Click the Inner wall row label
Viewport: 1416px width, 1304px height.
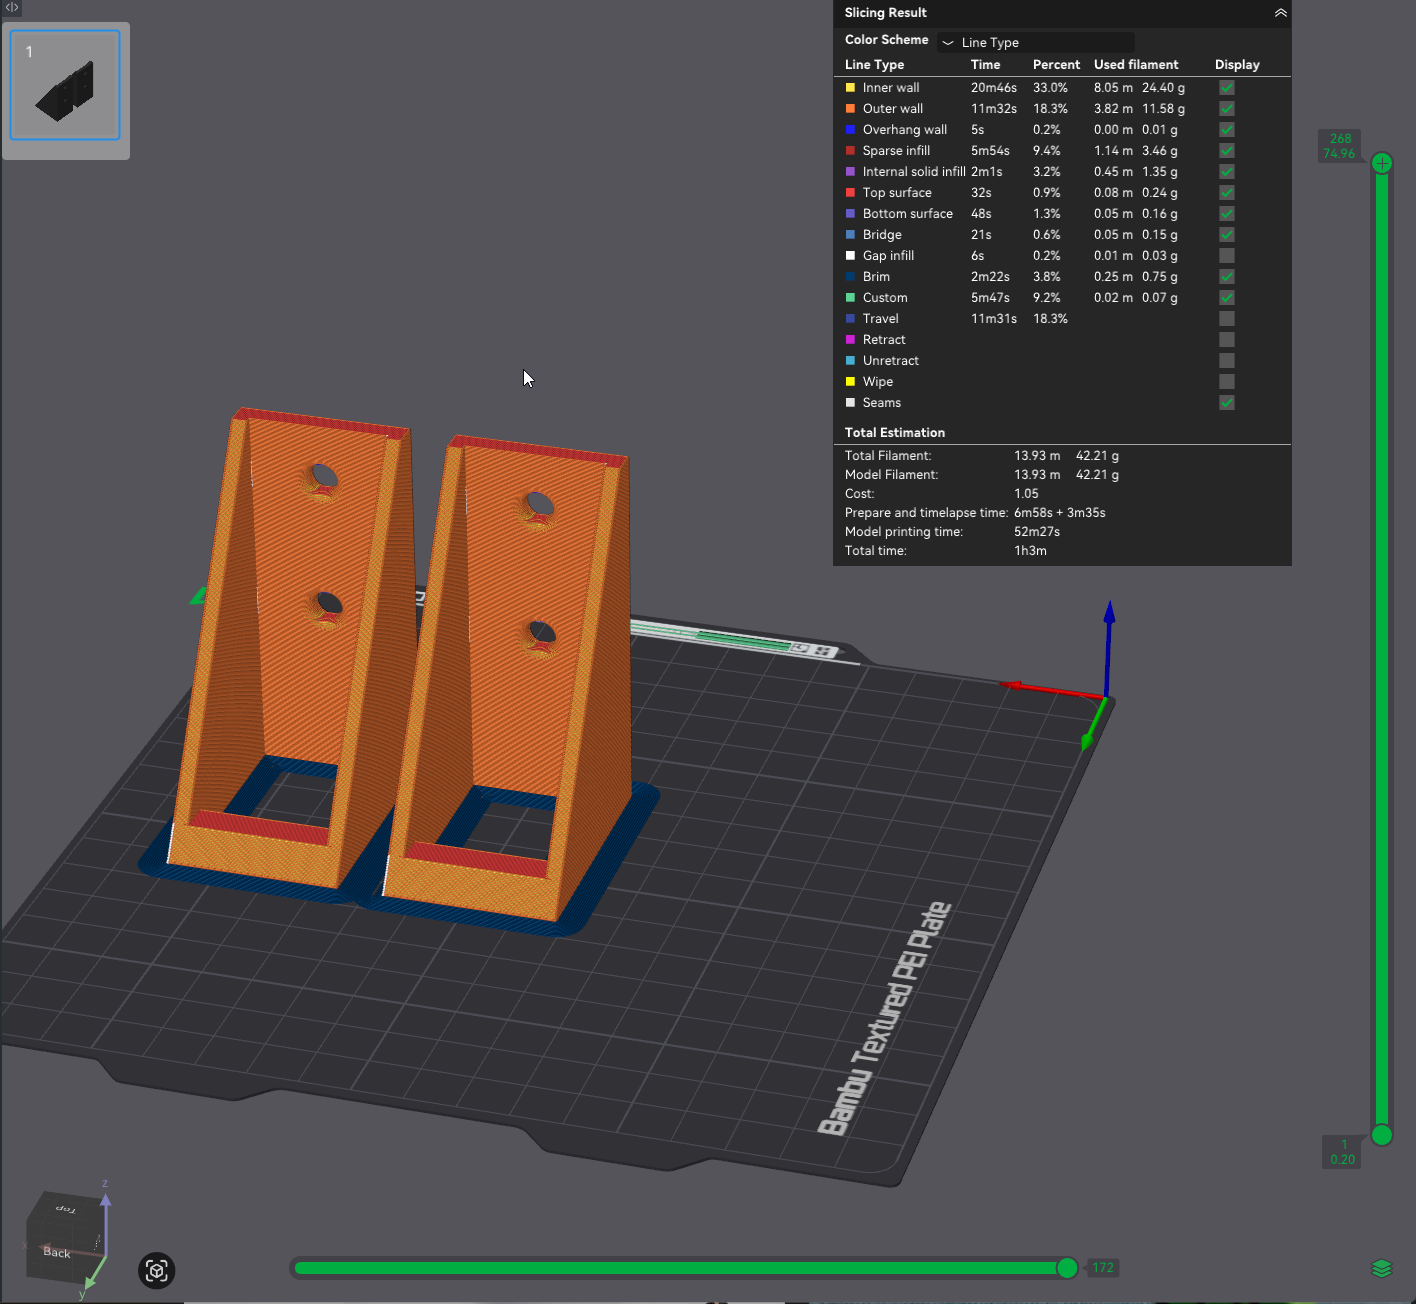click(891, 88)
